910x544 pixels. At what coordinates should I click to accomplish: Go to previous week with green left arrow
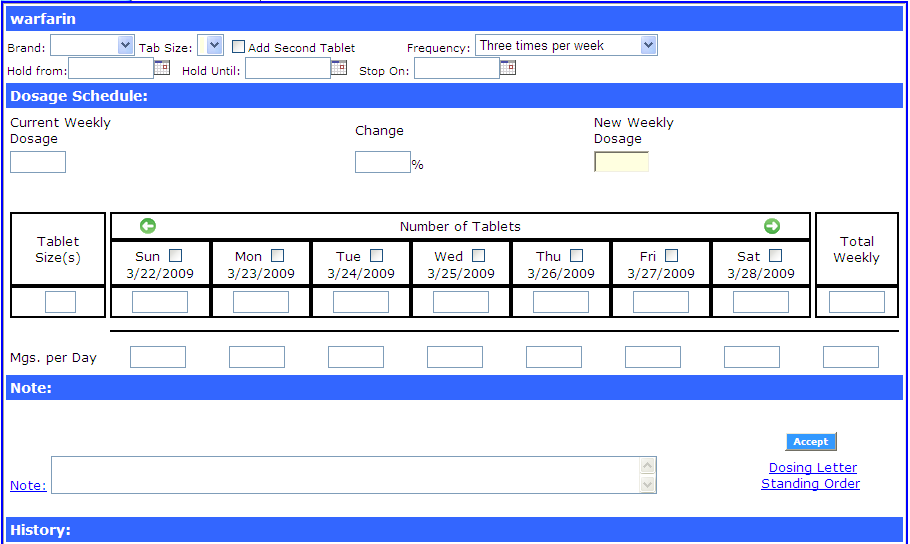(148, 226)
